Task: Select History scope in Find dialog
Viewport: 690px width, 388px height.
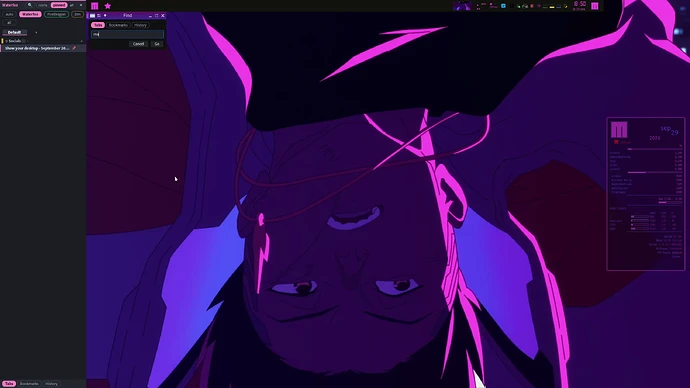Action: coord(140,25)
